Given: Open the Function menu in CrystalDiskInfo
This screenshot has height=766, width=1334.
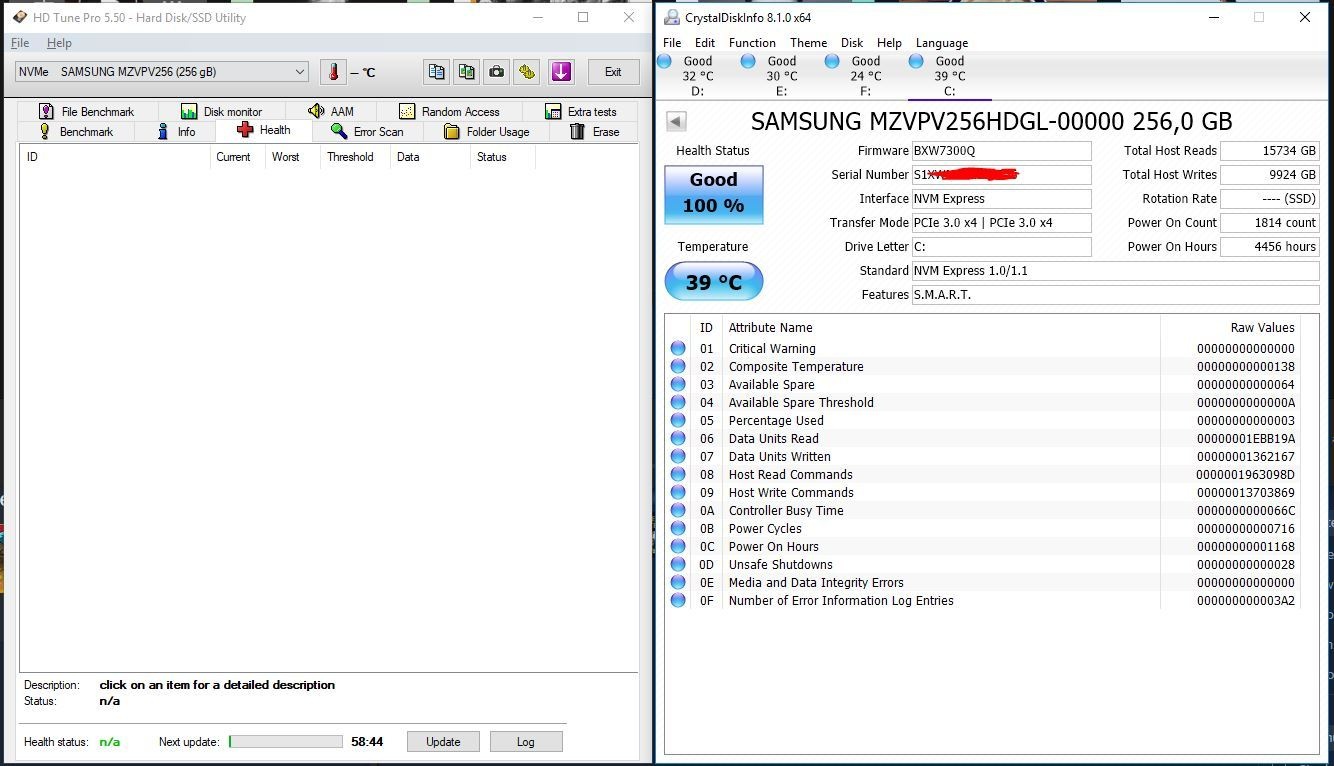Looking at the screenshot, I should click(752, 43).
